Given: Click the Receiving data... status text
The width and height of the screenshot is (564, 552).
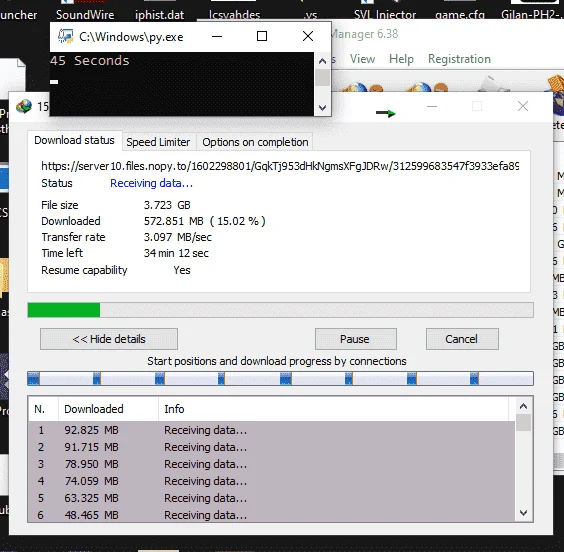Looking at the screenshot, I should [x=151, y=183].
